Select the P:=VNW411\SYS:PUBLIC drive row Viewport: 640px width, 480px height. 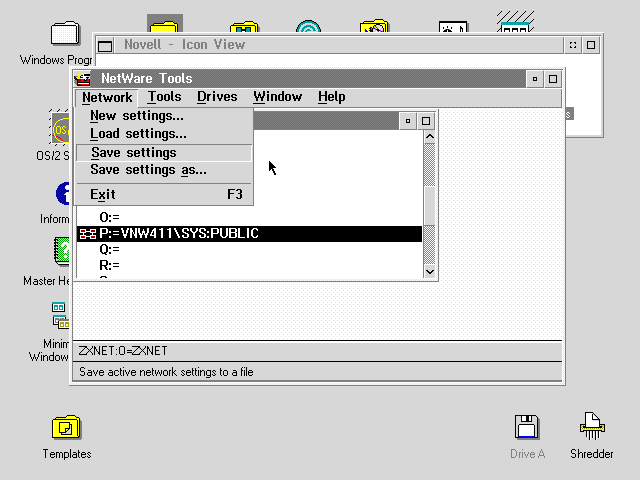click(249, 234)
